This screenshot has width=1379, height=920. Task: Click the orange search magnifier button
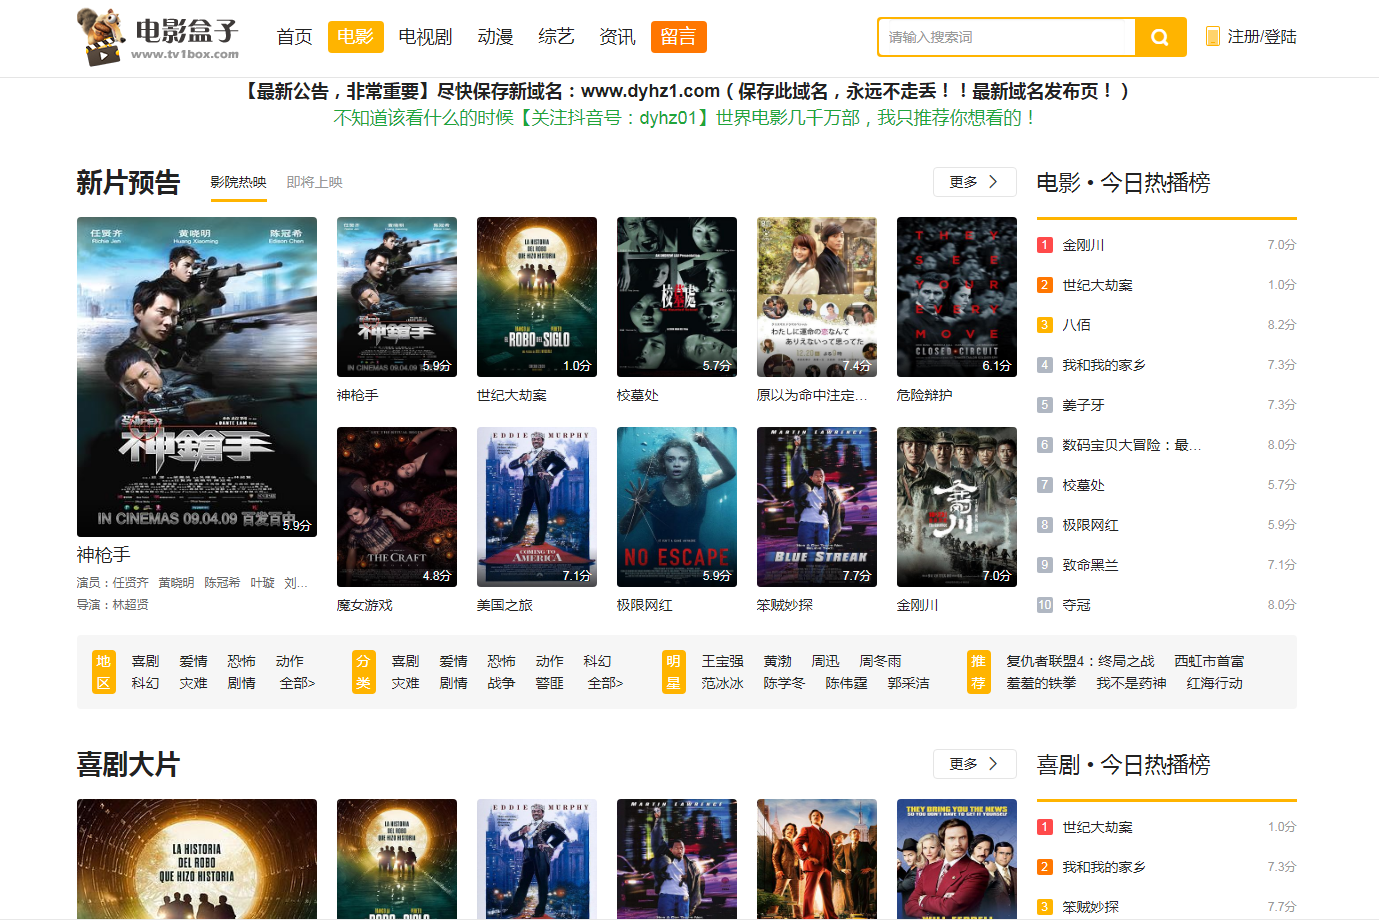1160,37
